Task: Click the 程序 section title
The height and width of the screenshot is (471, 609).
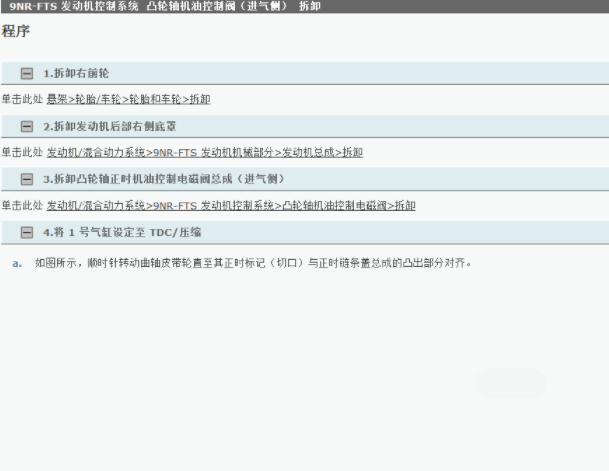Action: point(16,31)
